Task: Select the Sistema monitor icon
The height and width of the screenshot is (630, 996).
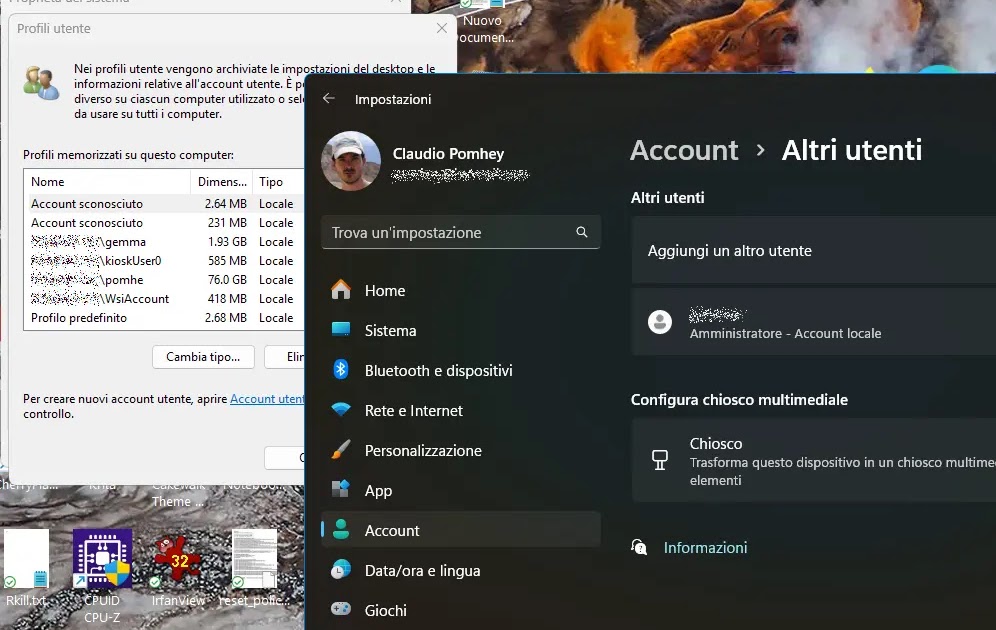Action: click(341, 330)
